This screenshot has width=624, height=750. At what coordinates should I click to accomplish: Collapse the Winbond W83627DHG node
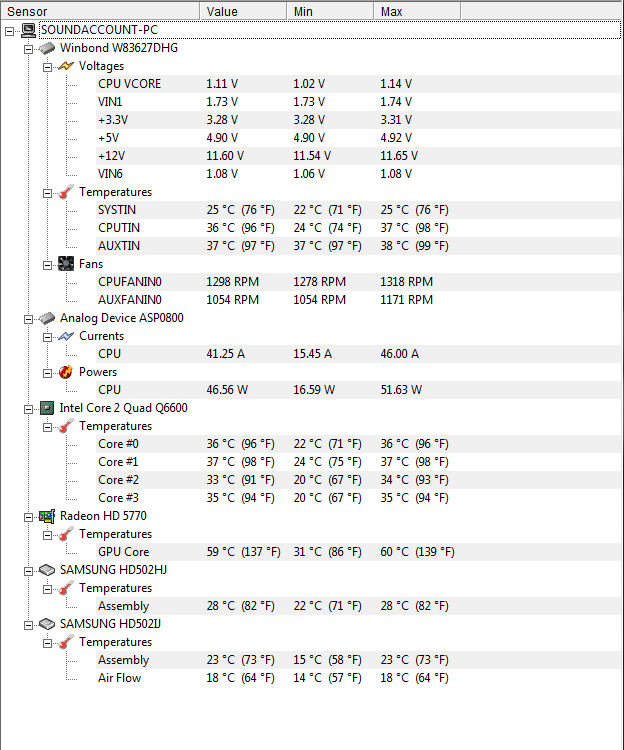pos(29,49)
